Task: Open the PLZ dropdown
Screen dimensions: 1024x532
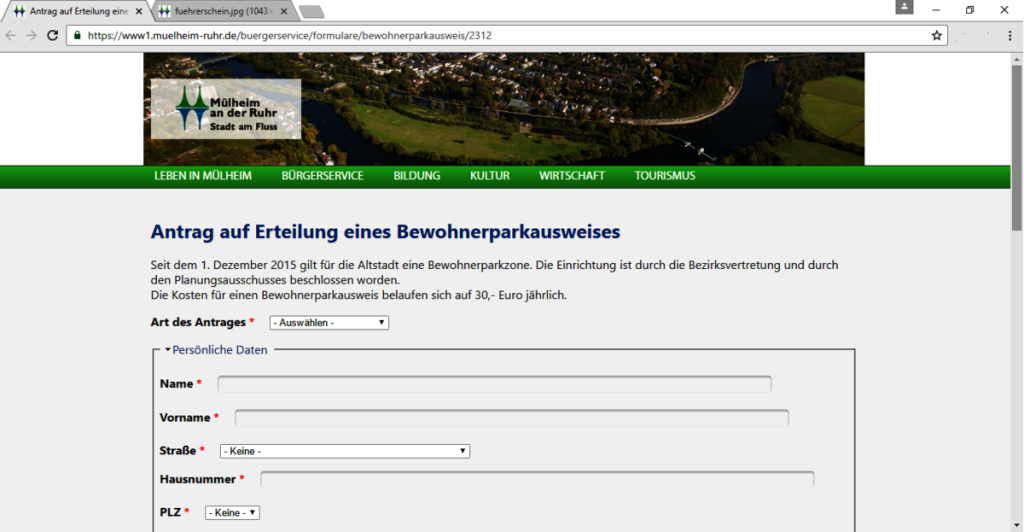Action: click(x=232, y=513)
